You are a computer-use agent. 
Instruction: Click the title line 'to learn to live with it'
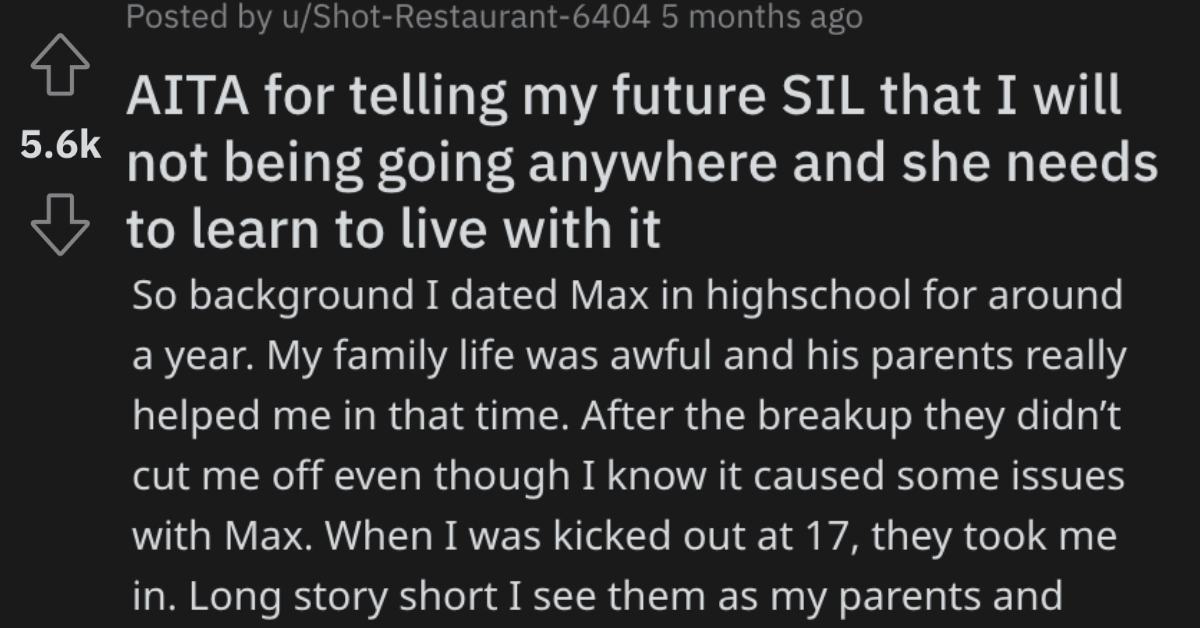point(393,228)
